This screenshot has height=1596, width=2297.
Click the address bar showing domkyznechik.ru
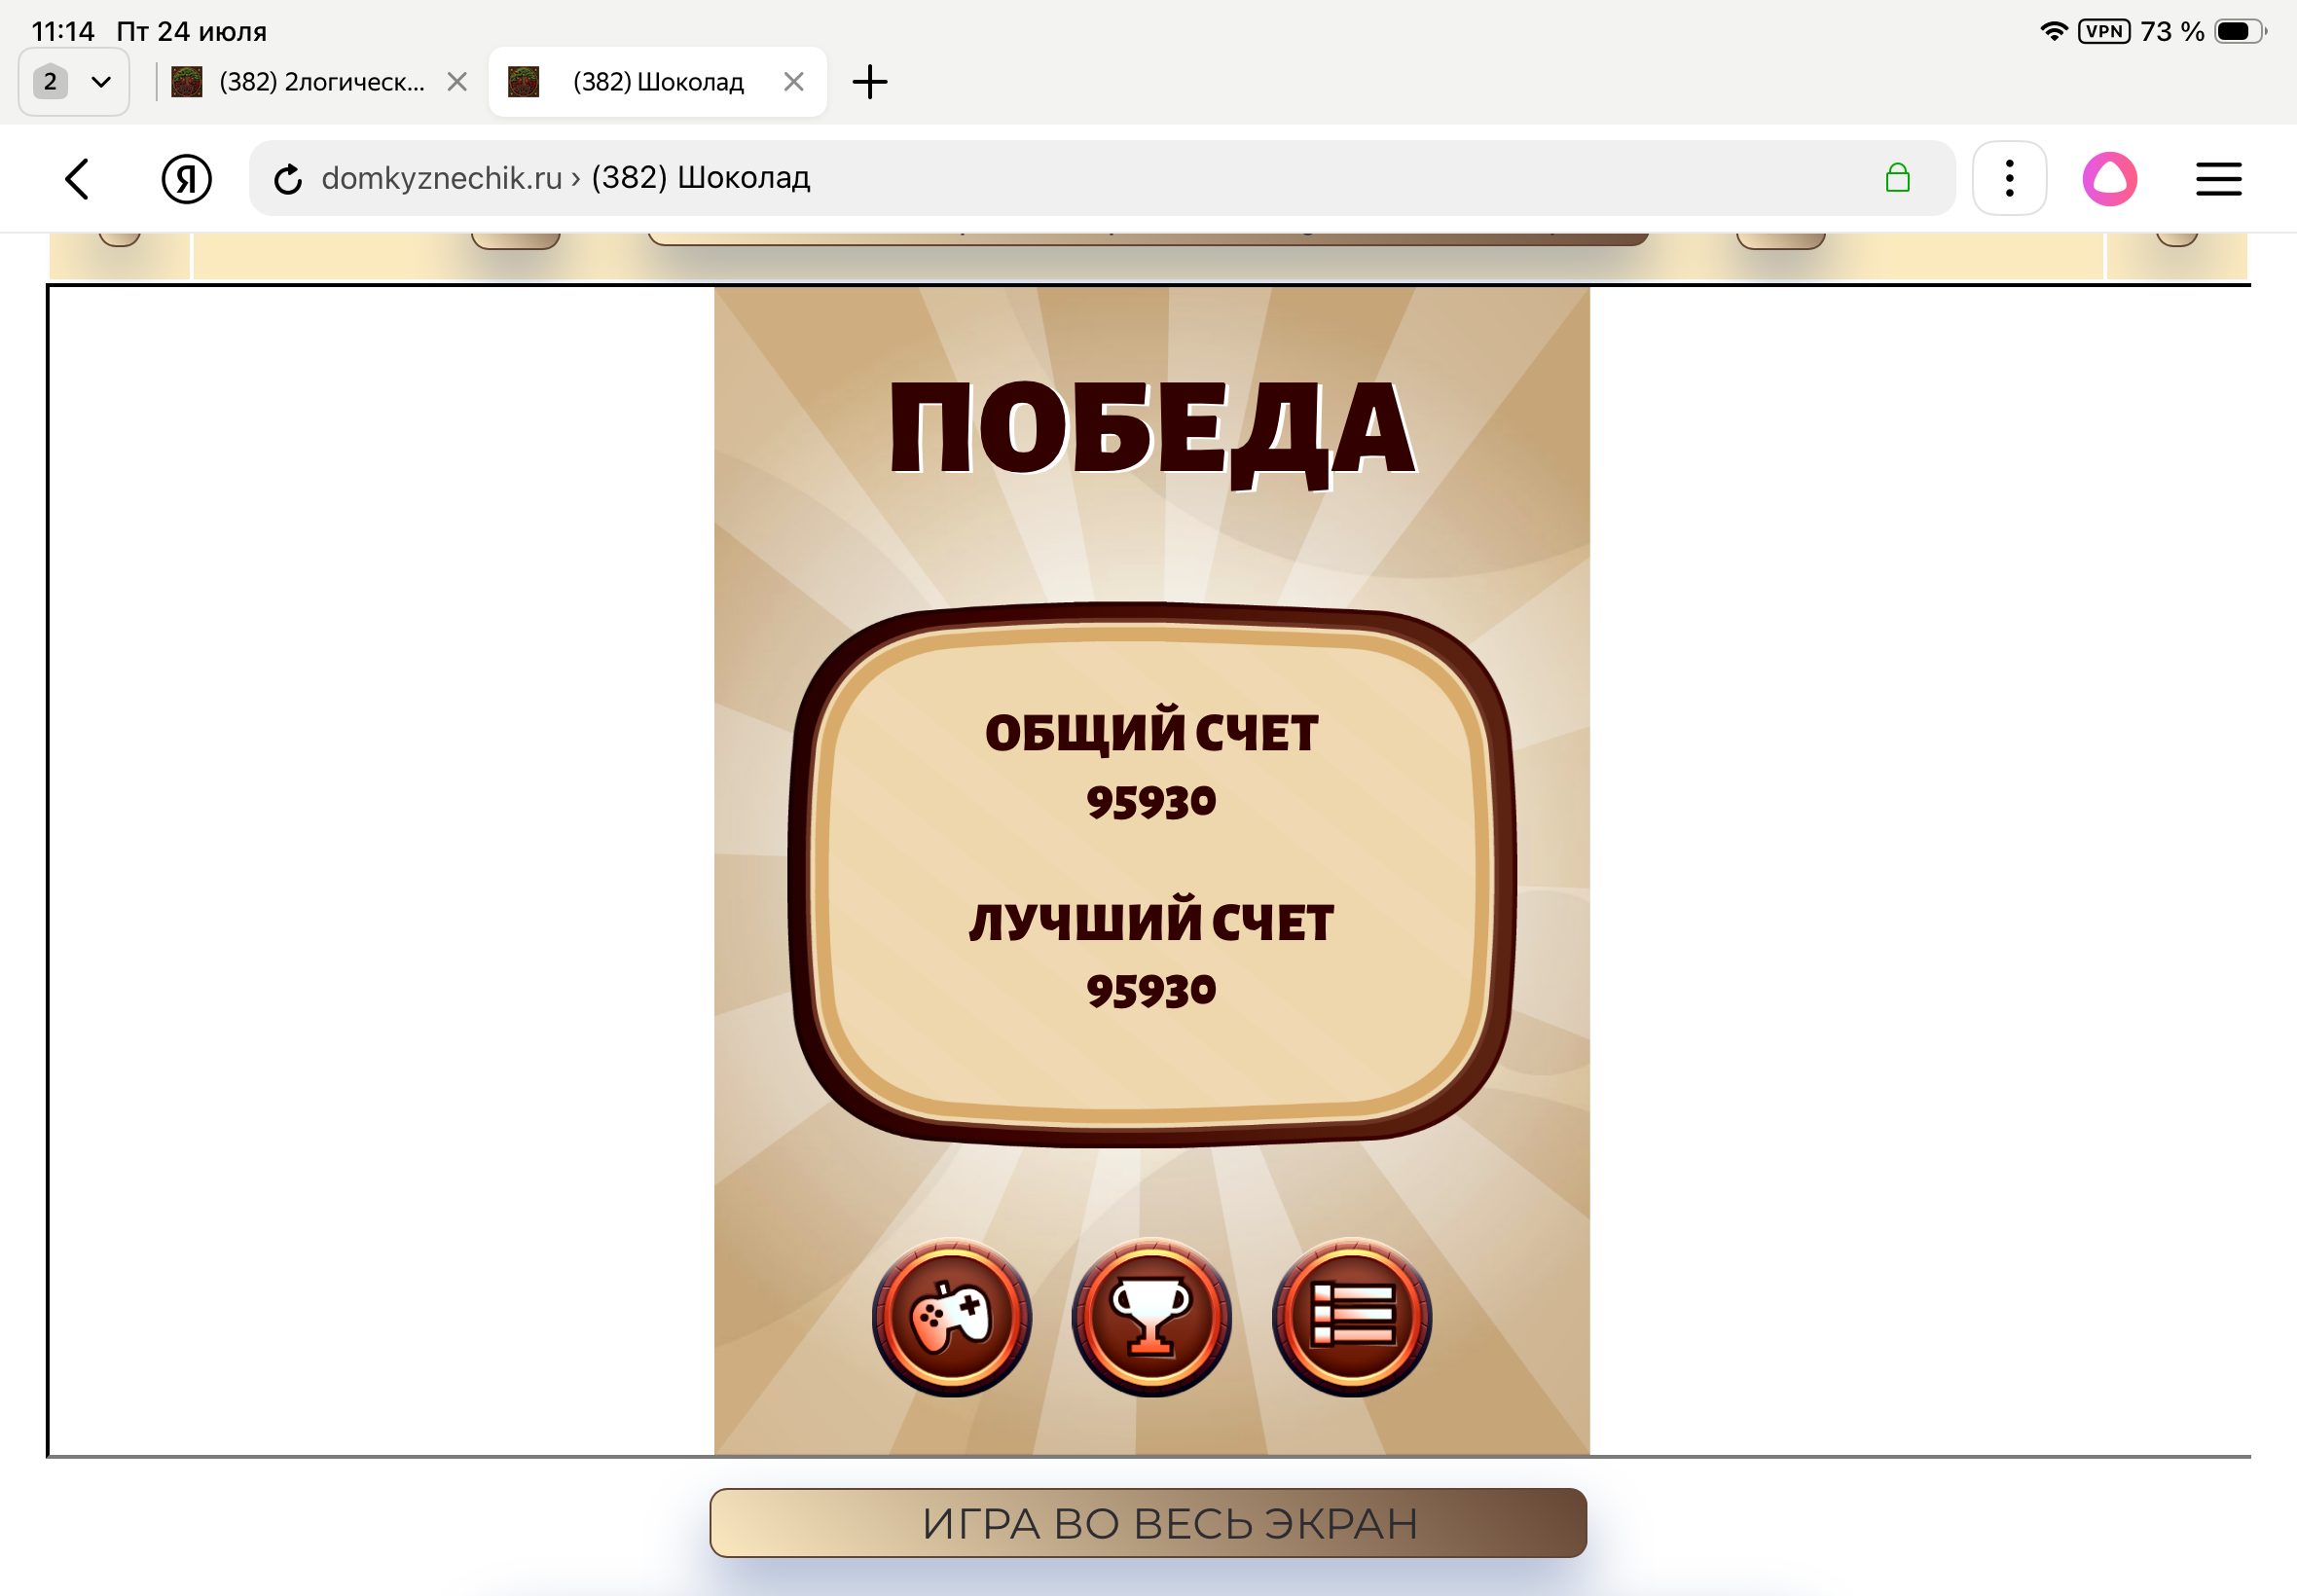pos(1101,178)
